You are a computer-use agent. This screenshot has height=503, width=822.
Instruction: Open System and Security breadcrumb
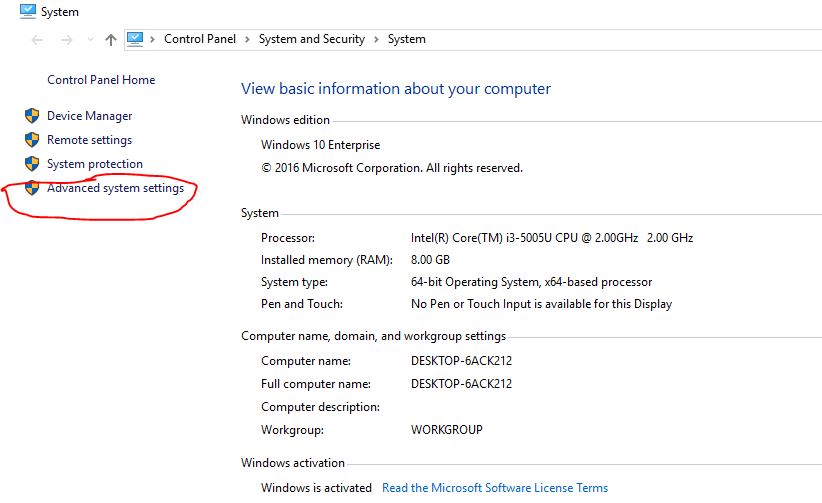pyautogui.click(x=311, y=39)
